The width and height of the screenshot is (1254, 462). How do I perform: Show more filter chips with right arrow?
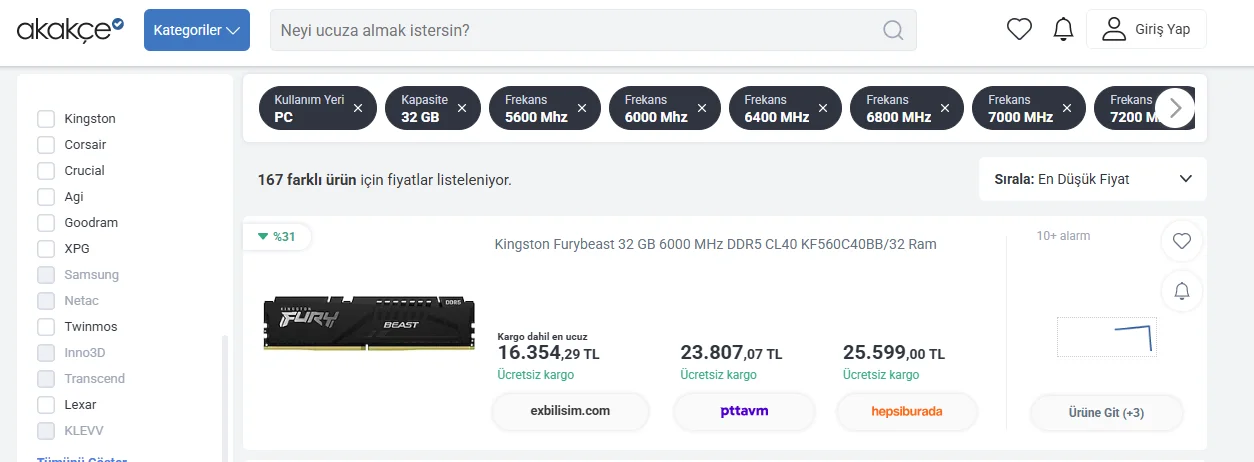[1176, 108]
